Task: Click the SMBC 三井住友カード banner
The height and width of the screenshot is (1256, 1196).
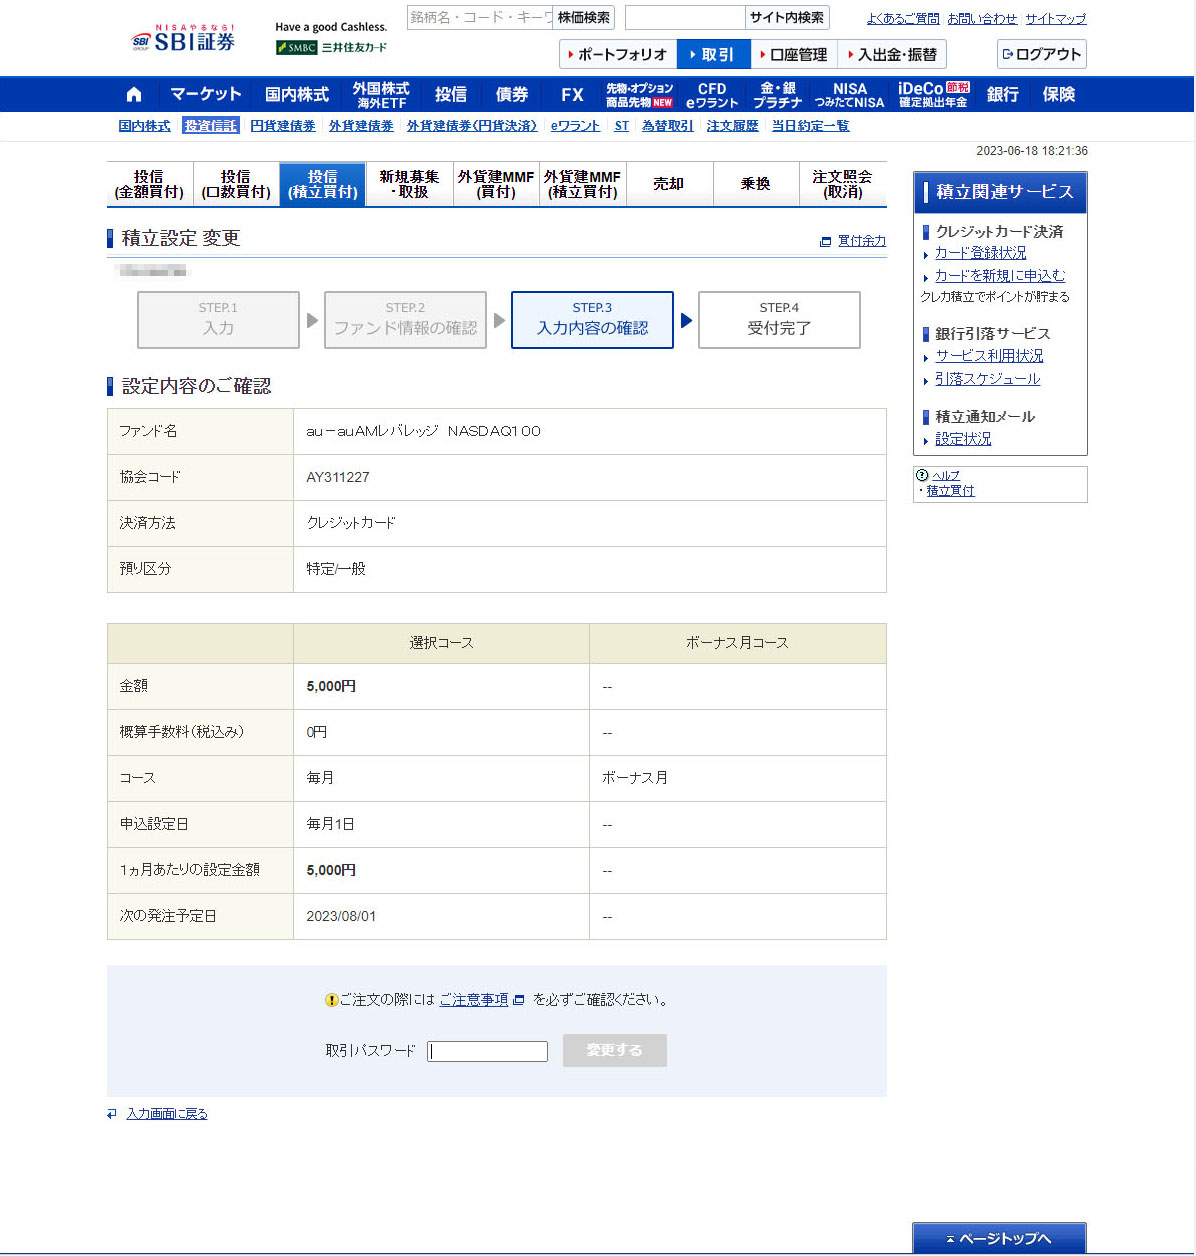Action: coord(331,47)
